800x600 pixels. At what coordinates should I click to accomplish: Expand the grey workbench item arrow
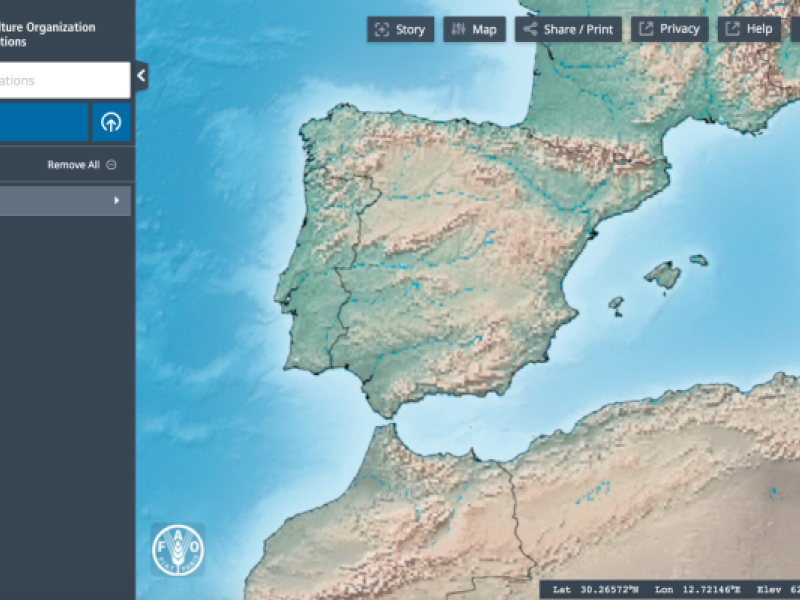(x=116, y=201)
